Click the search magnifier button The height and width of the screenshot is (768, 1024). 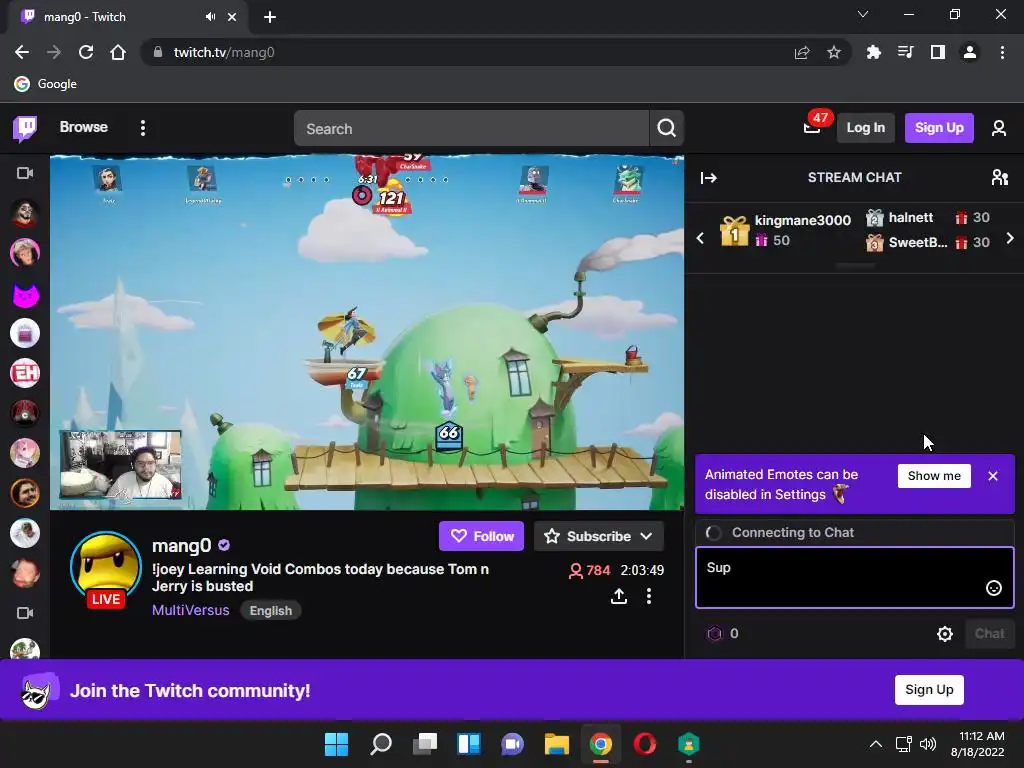click(666, 128)
